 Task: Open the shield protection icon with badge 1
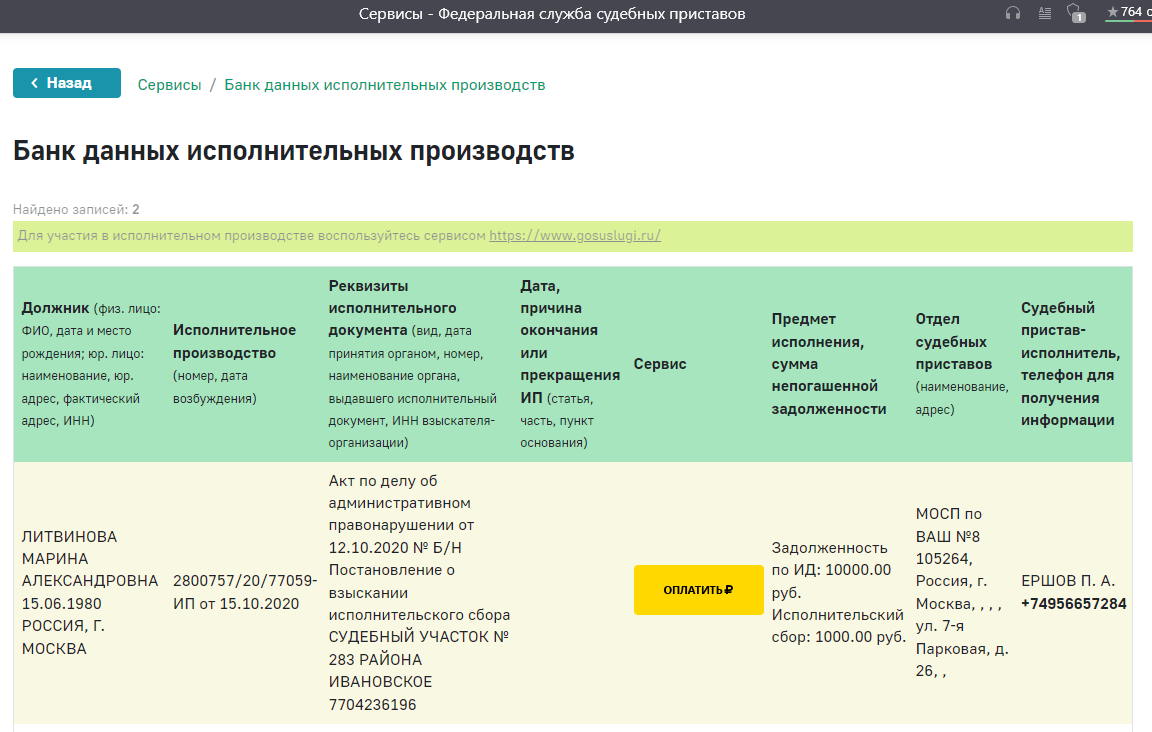click(1076, 13)
